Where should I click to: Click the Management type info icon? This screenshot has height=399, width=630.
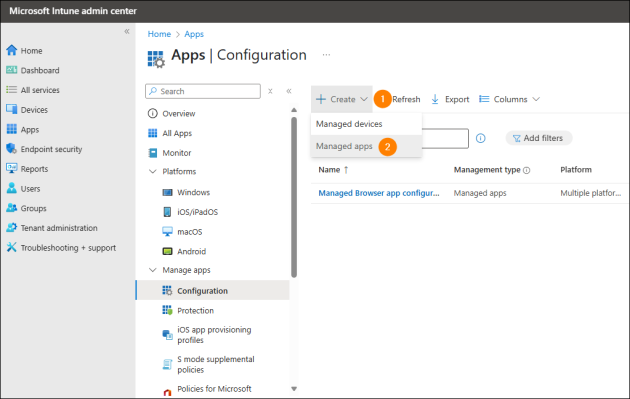click(x=527, y=170)
